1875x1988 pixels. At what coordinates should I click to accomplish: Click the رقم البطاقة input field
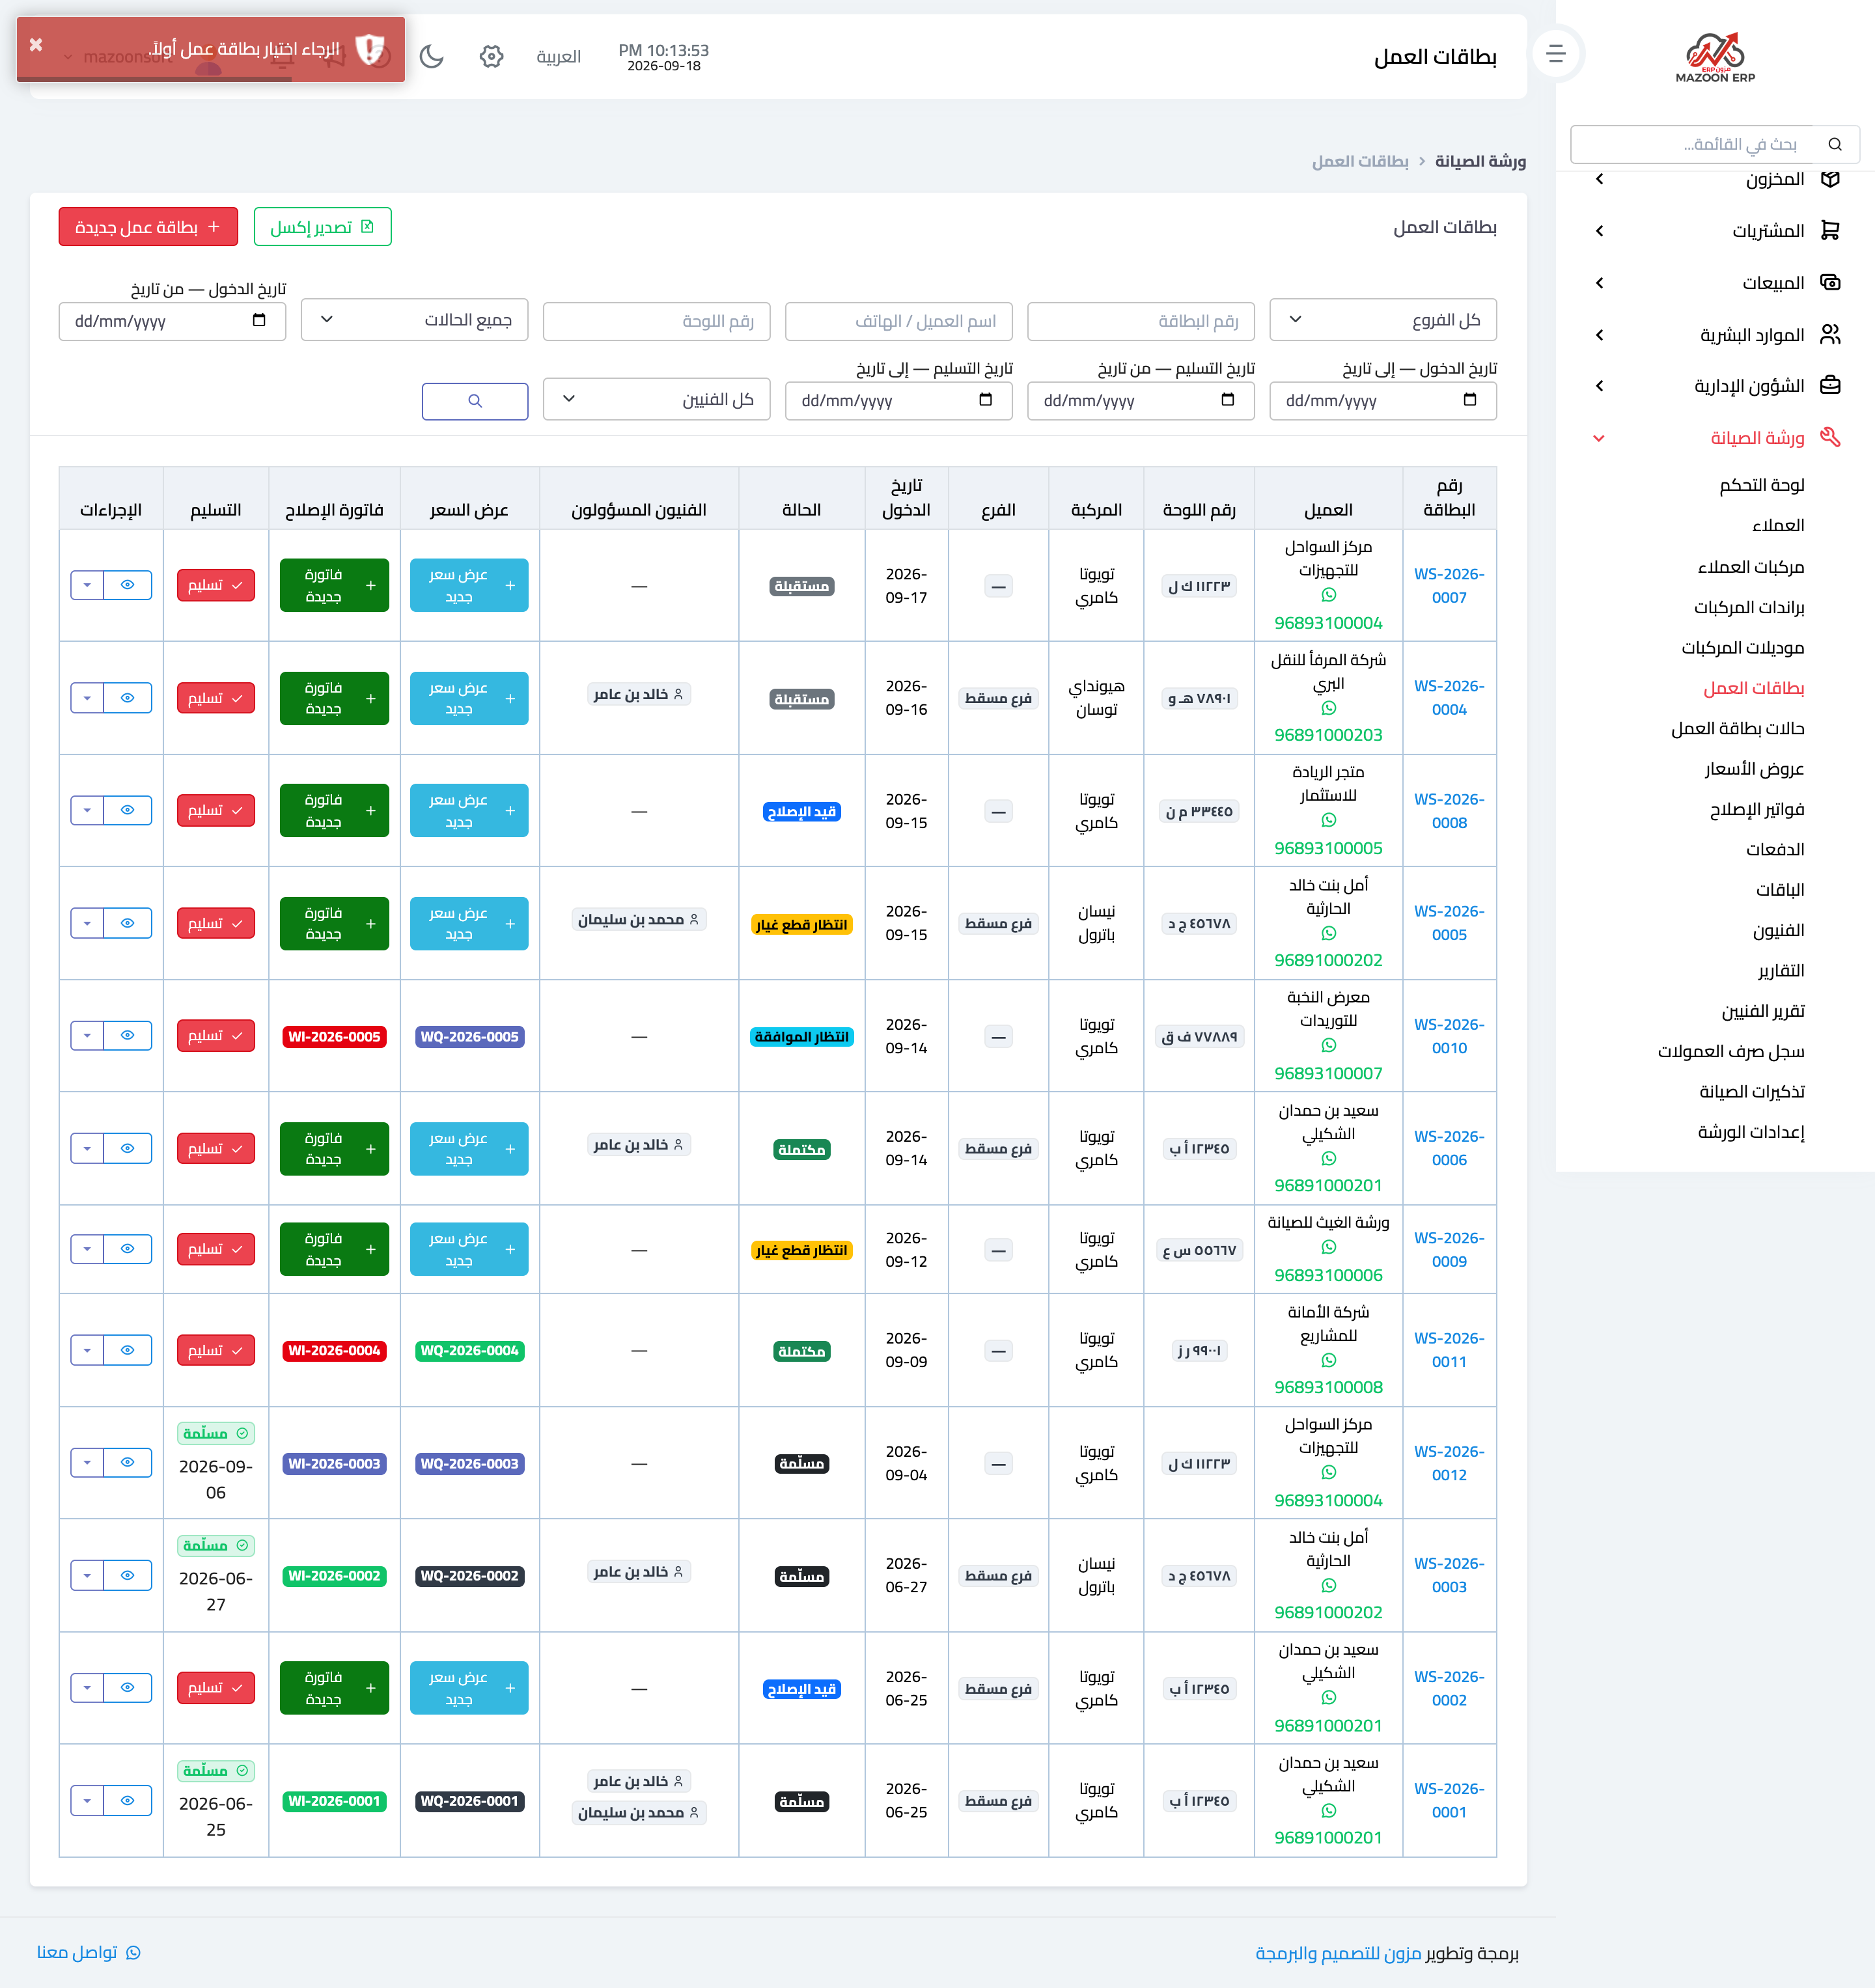(1140, 321)
